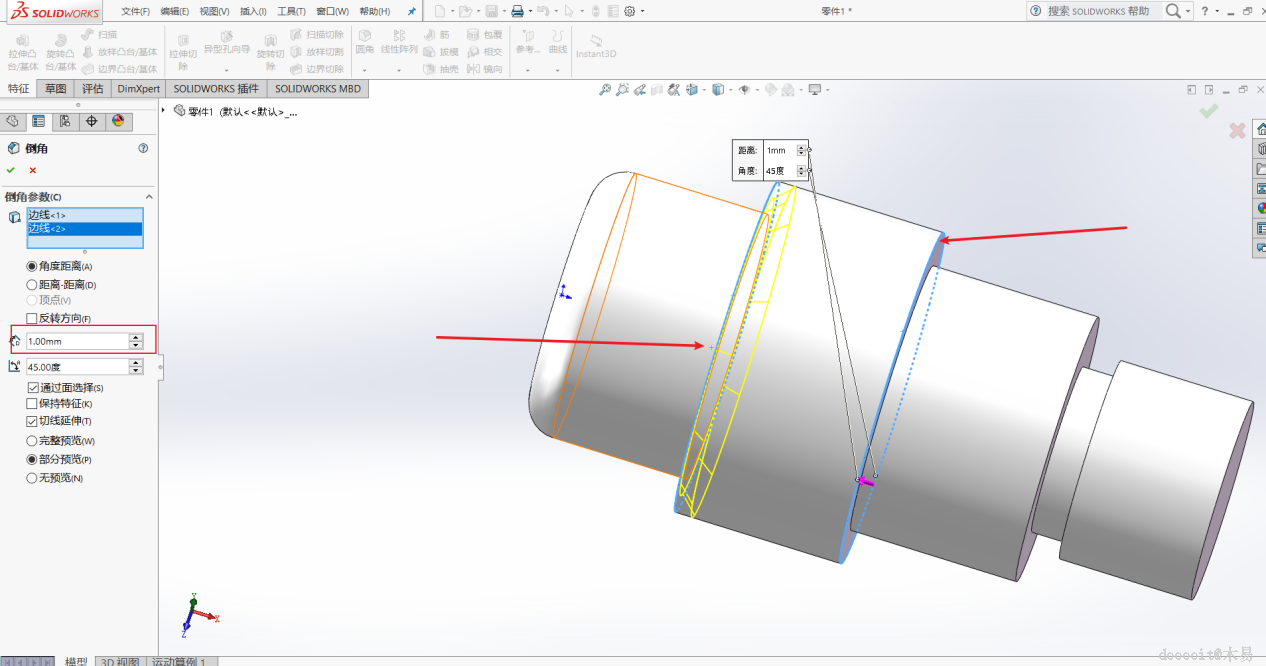Enable the 反转方向 checkbox

pyautogui.click(x=32, y=318)
